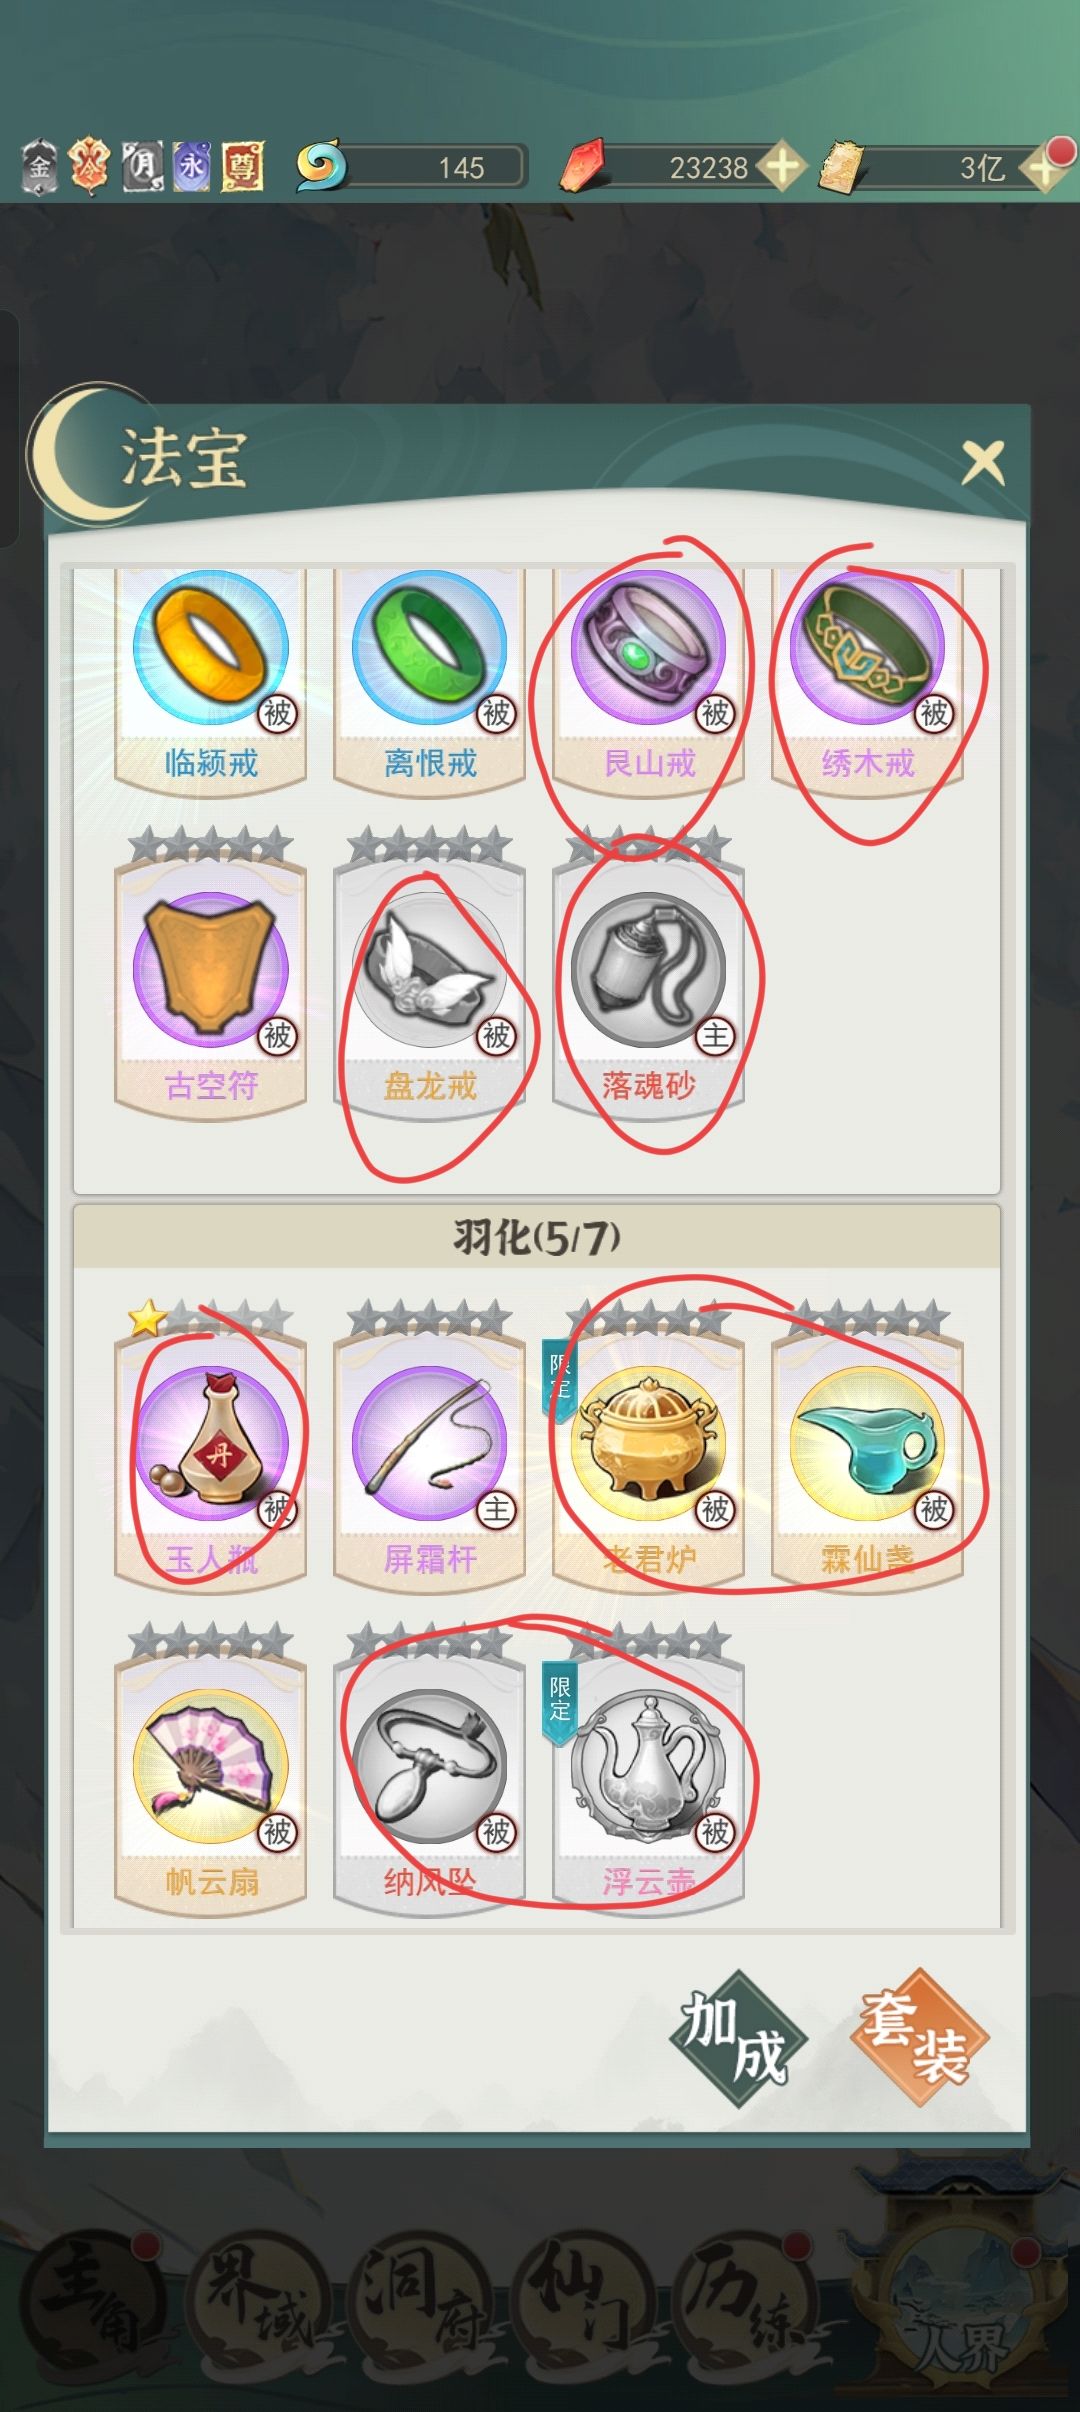Select the grey 落魂砂 pouch treasure
Screen dimensions: 1080x2412
649,985
